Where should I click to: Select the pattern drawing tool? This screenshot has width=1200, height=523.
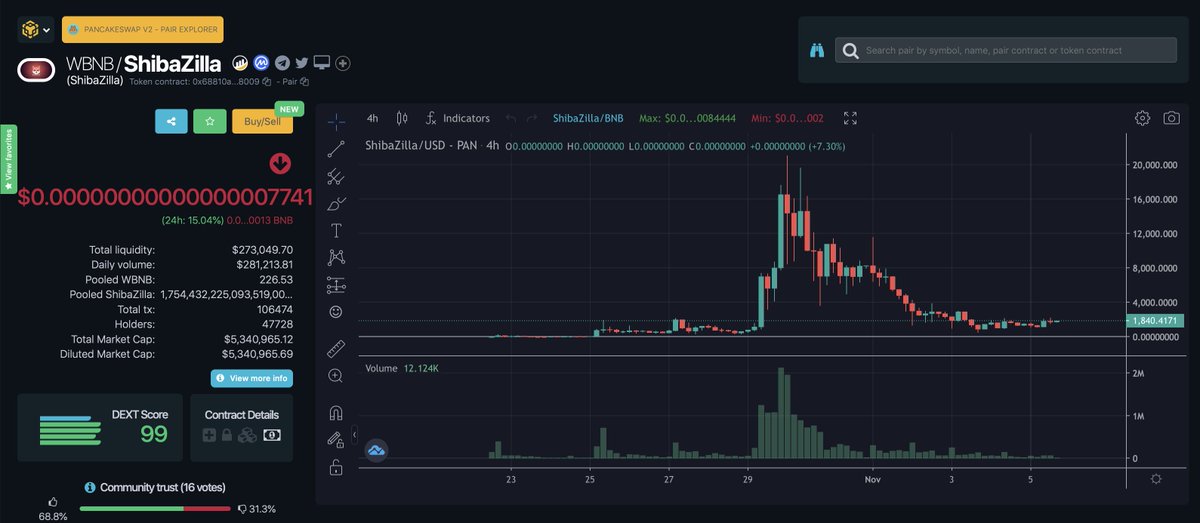click(336, 258)
